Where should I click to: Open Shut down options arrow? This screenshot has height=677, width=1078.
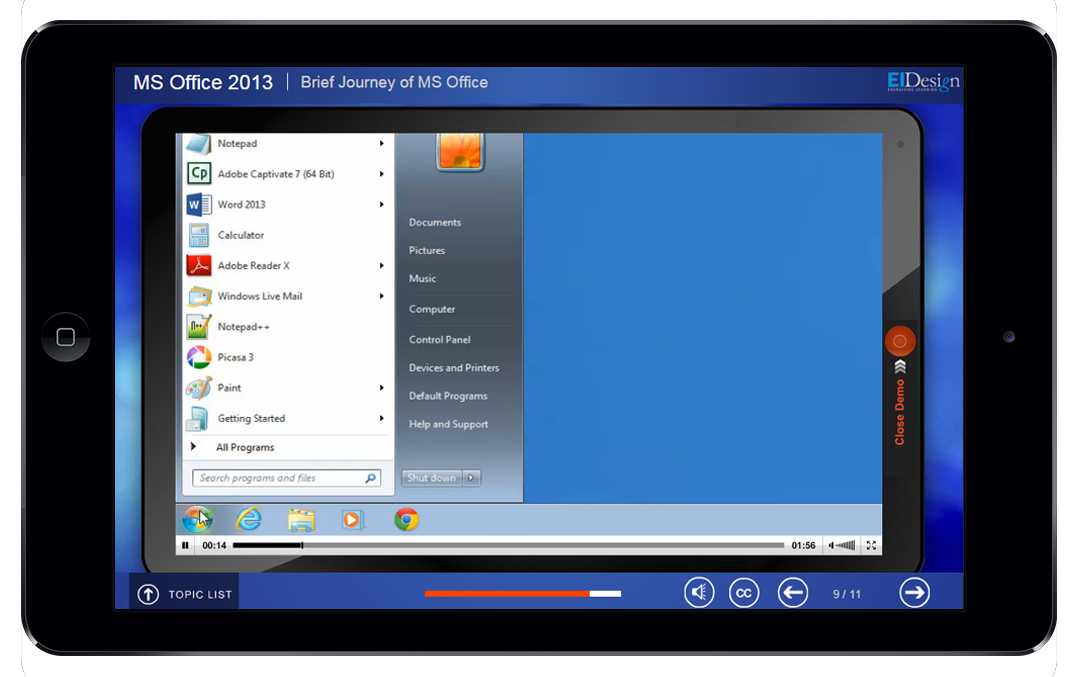pyautogui.click(x=472, y=478)
